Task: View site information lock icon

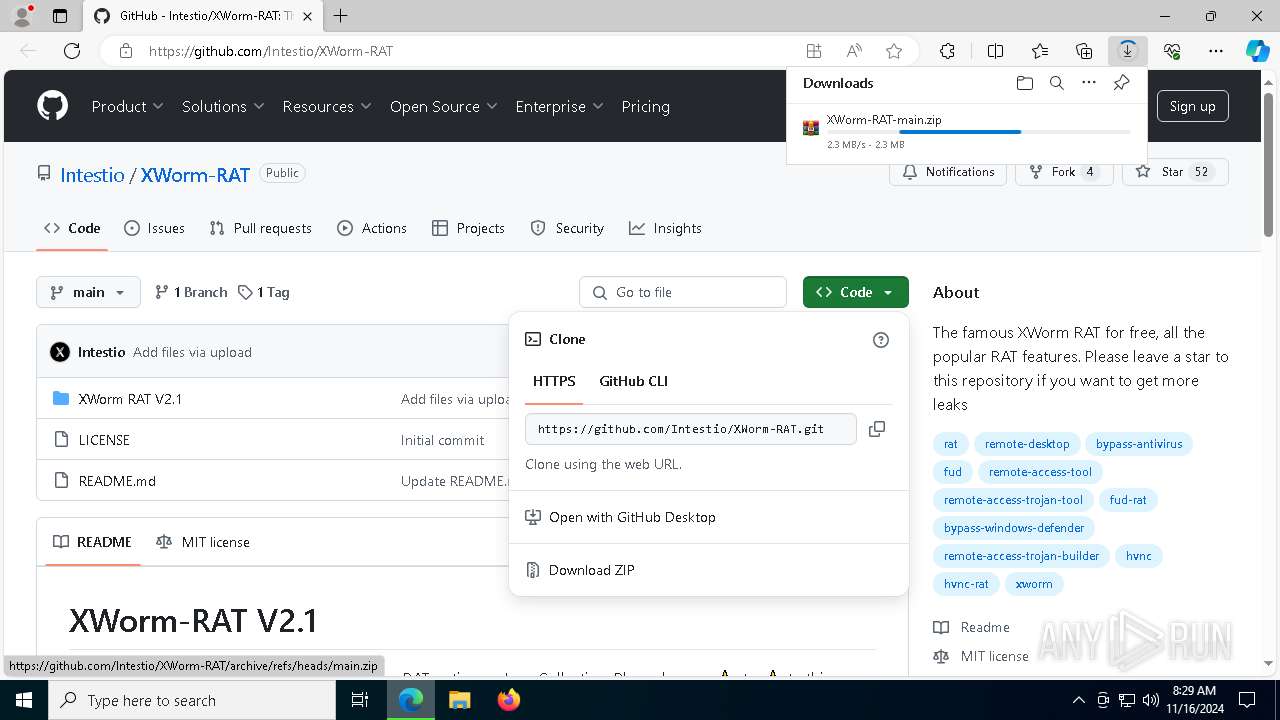Action: coord(126,51)
